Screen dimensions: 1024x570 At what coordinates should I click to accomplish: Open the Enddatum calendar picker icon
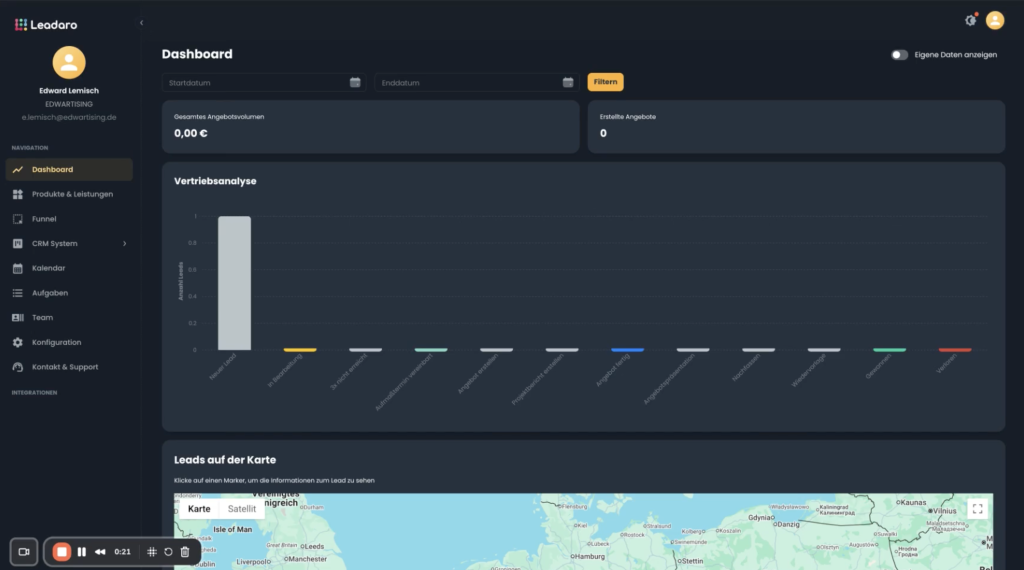point(568,82)
